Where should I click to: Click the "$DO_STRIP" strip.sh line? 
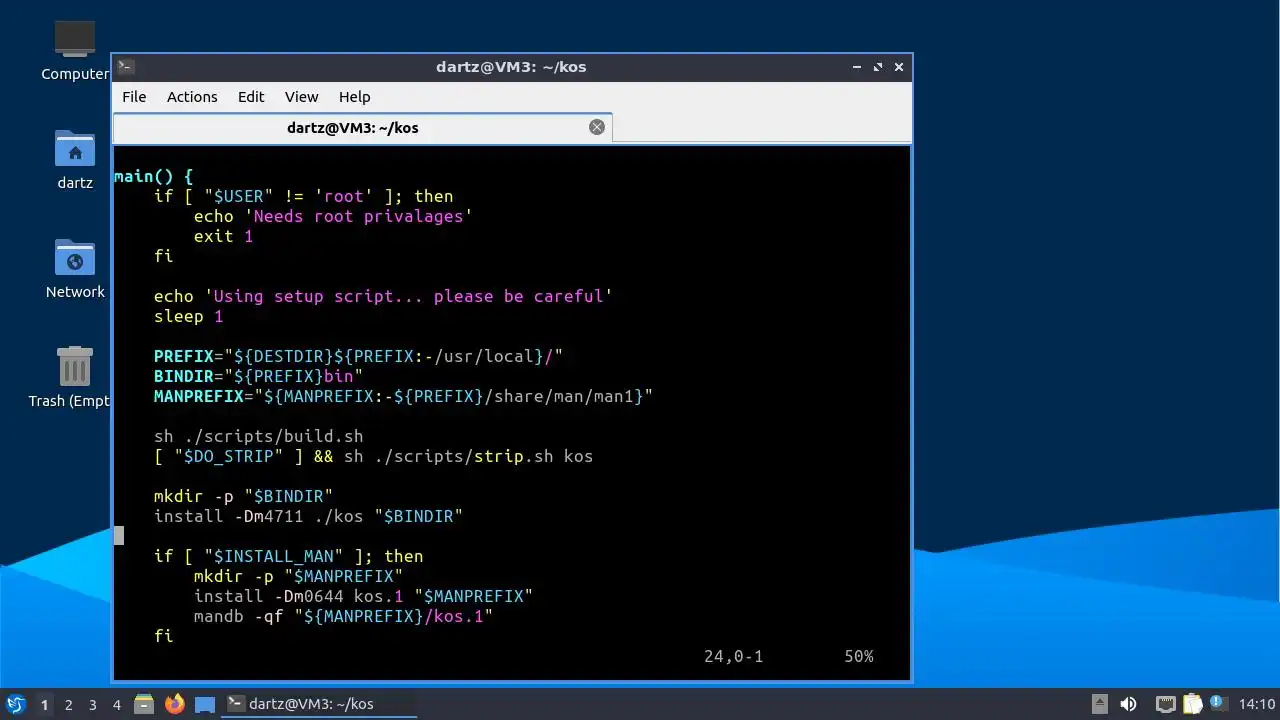374,456
